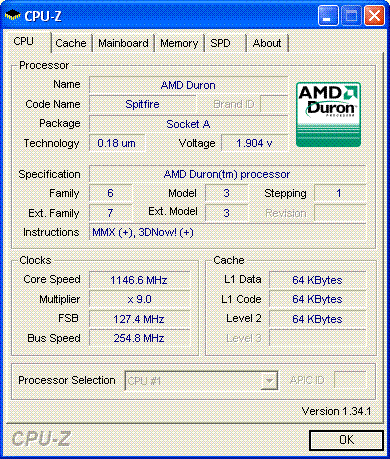This screenshot has height=459, width=390.
Task: Click the APIC ID field
Action: [350, 380]
